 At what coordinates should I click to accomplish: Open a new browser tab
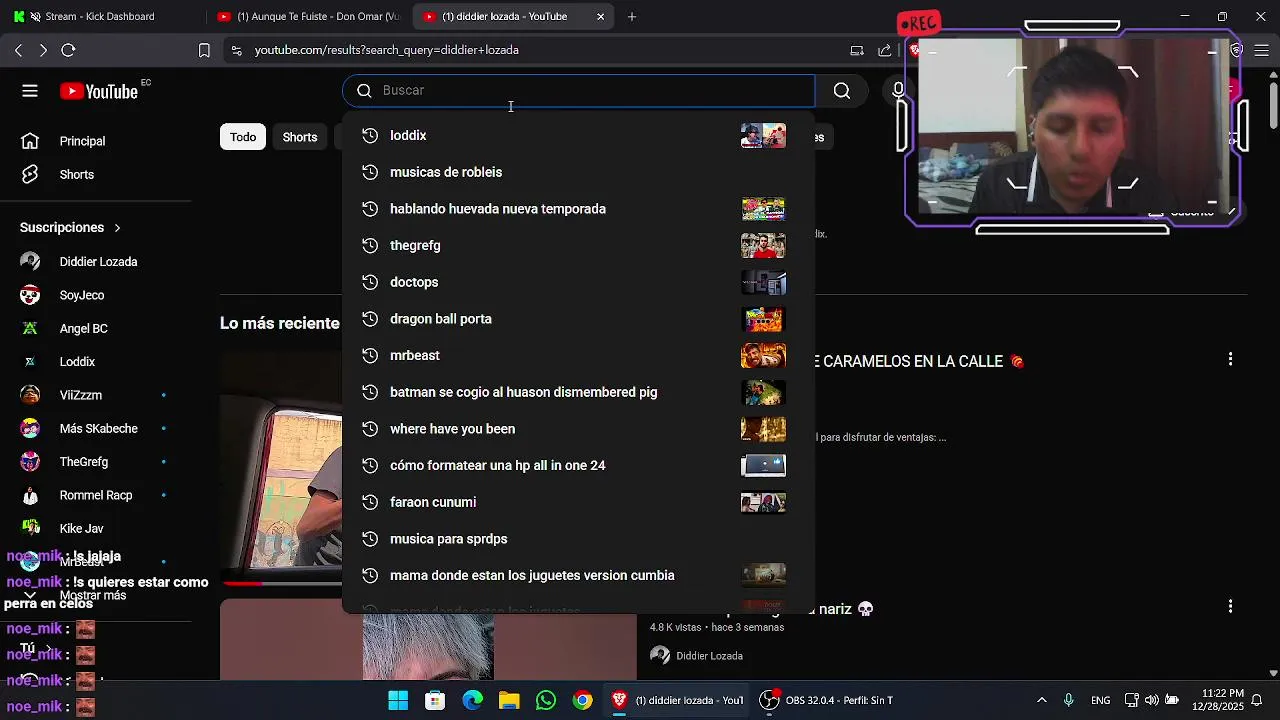click(x=632, y=16)
